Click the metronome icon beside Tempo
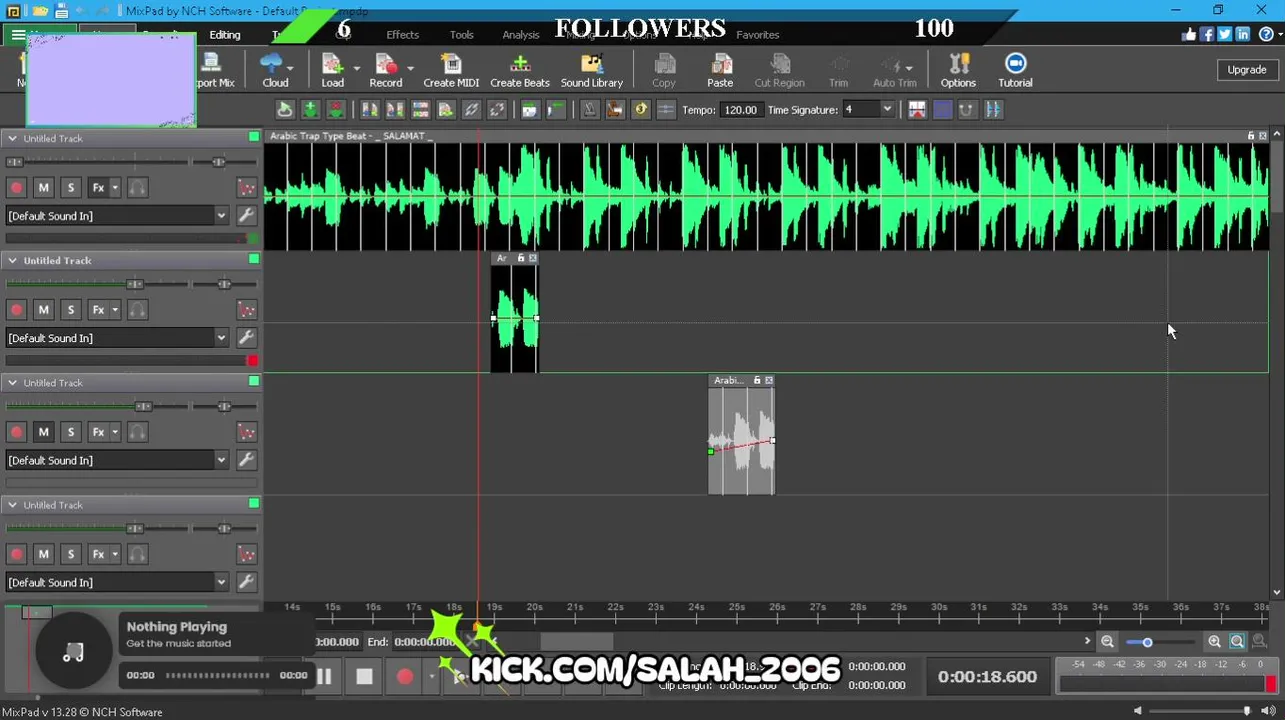The height and width of the screenshot is (720, 1285). pos(590,110)
